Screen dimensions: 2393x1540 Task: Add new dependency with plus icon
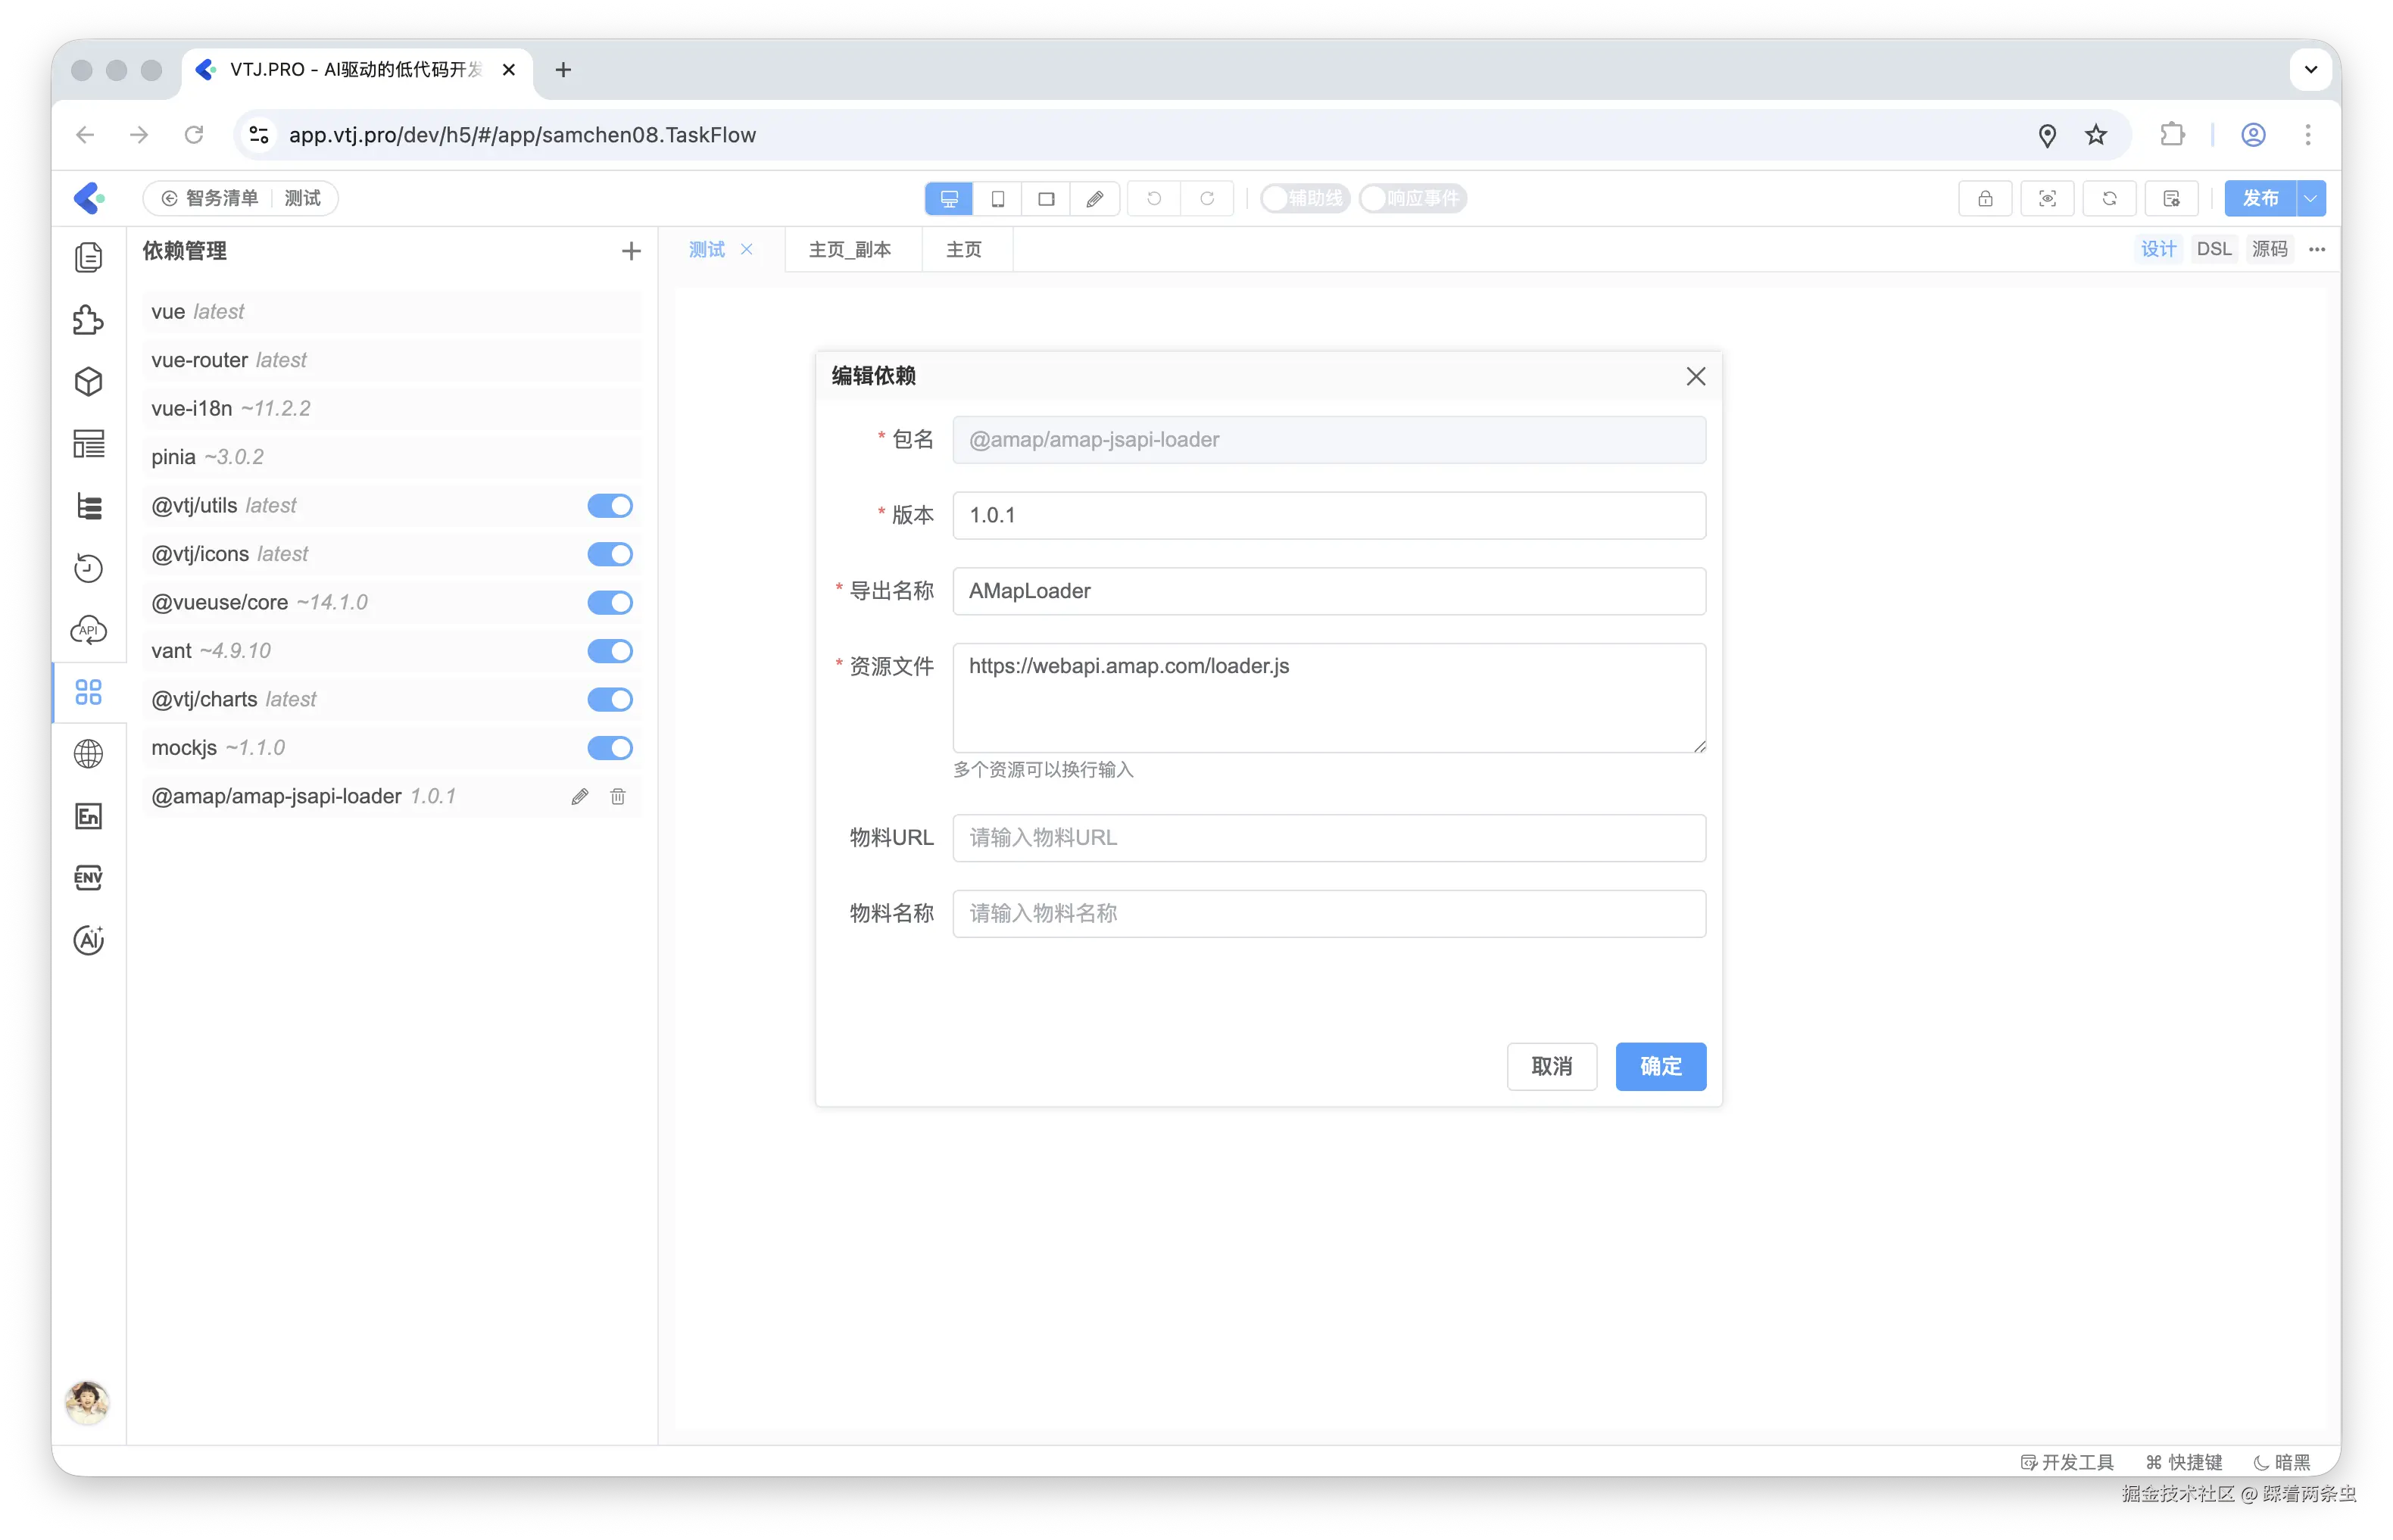click(x=631, y=251)
